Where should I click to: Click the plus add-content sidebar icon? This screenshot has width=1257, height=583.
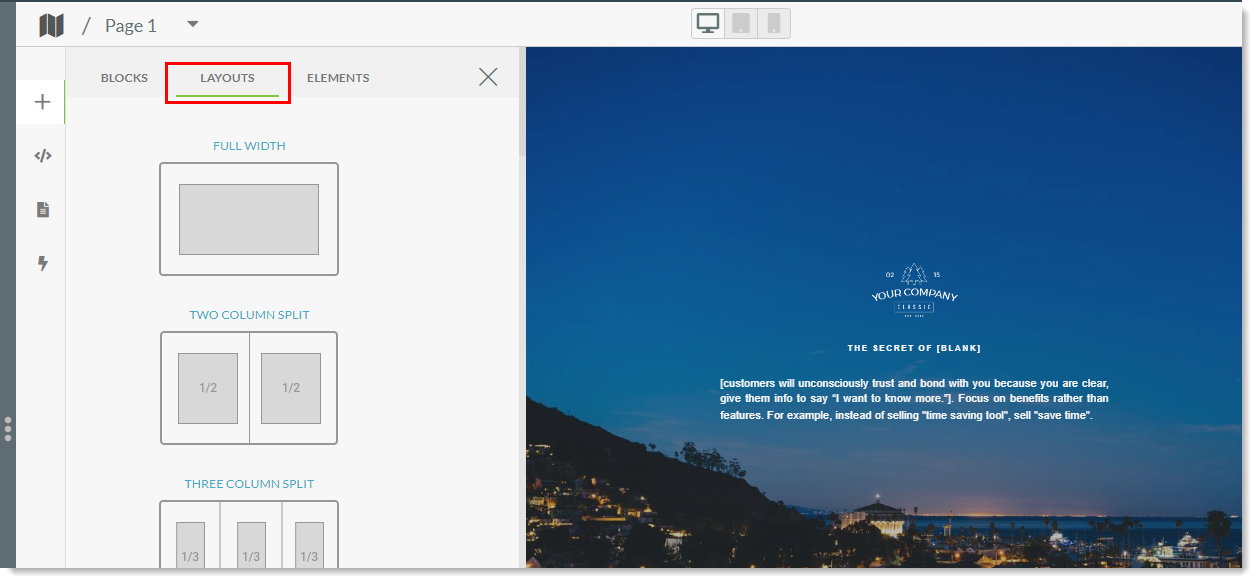(42, 102)
